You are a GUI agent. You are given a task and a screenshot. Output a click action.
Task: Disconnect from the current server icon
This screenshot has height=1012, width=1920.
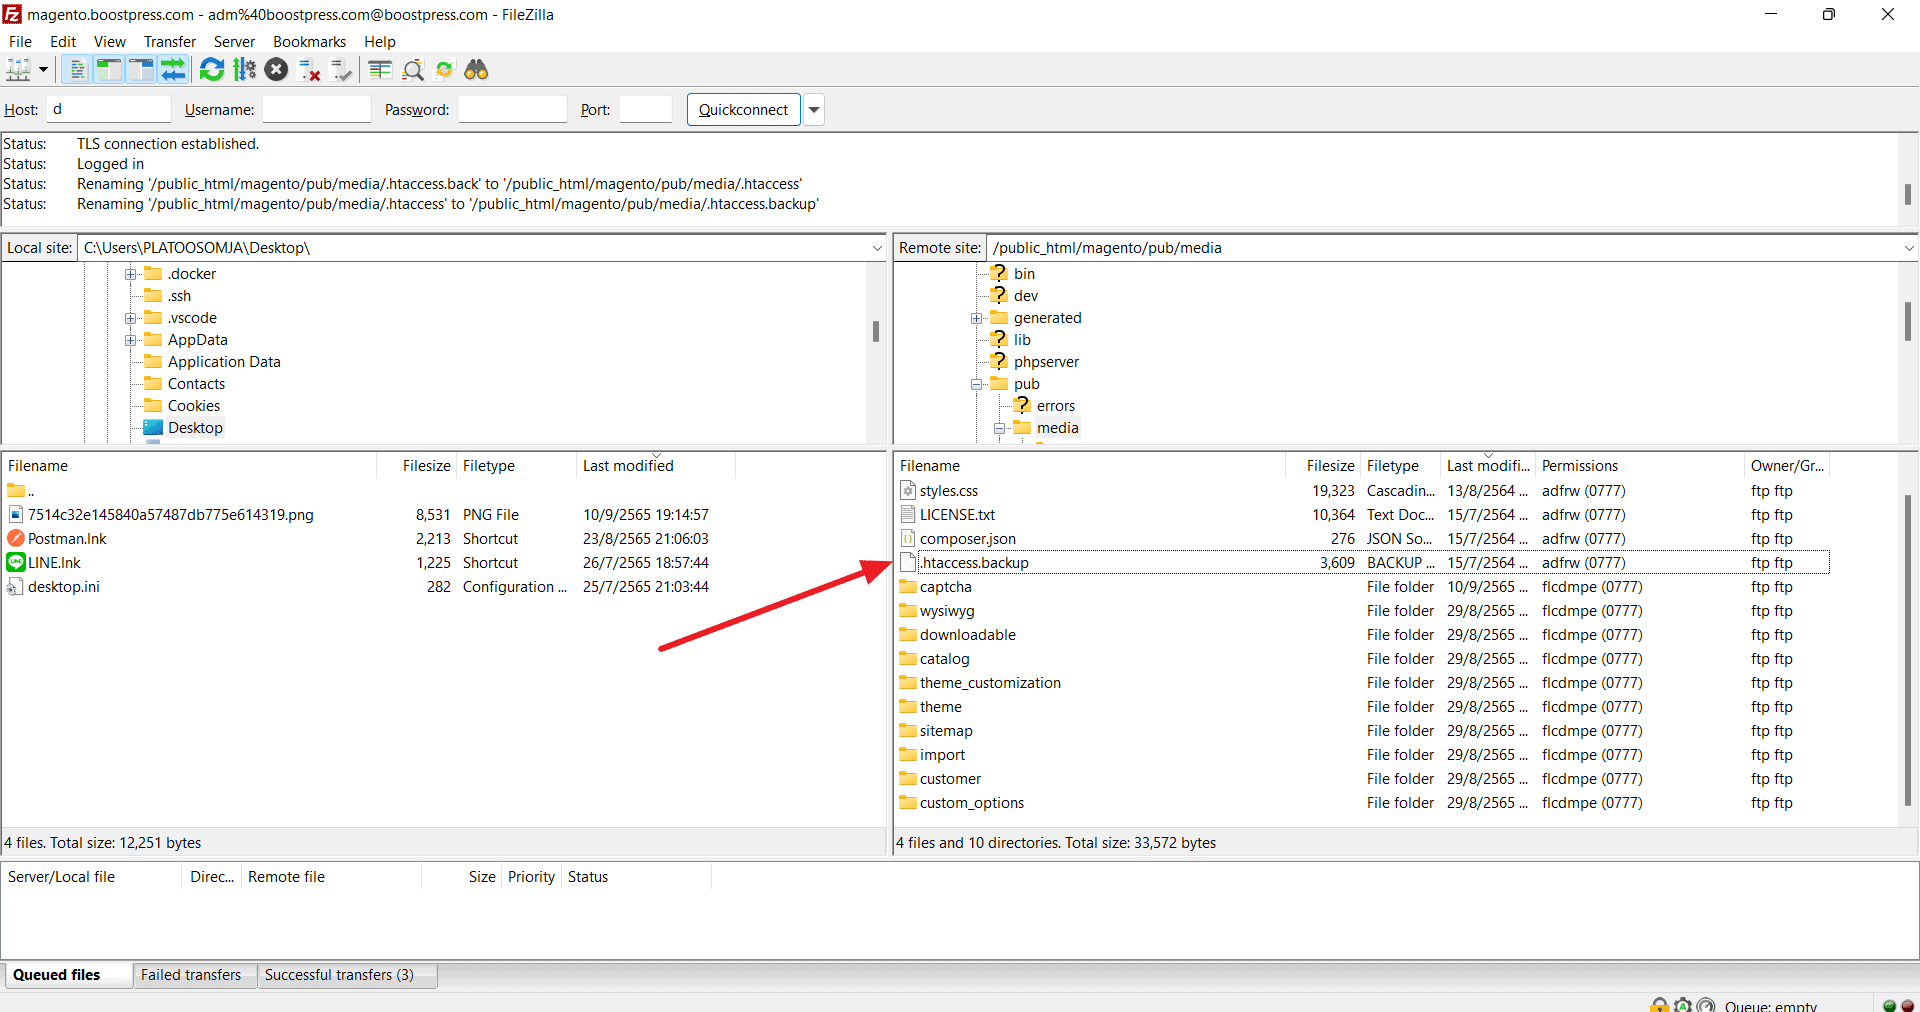click(310, 70)
